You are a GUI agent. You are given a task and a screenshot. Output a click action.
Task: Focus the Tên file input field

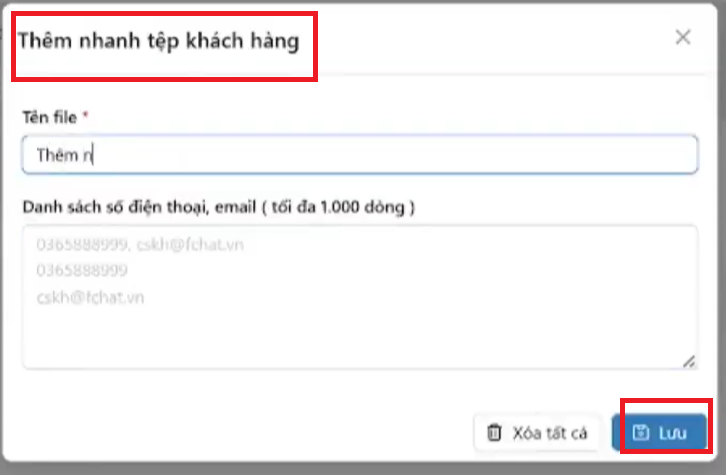coord(360,155)
